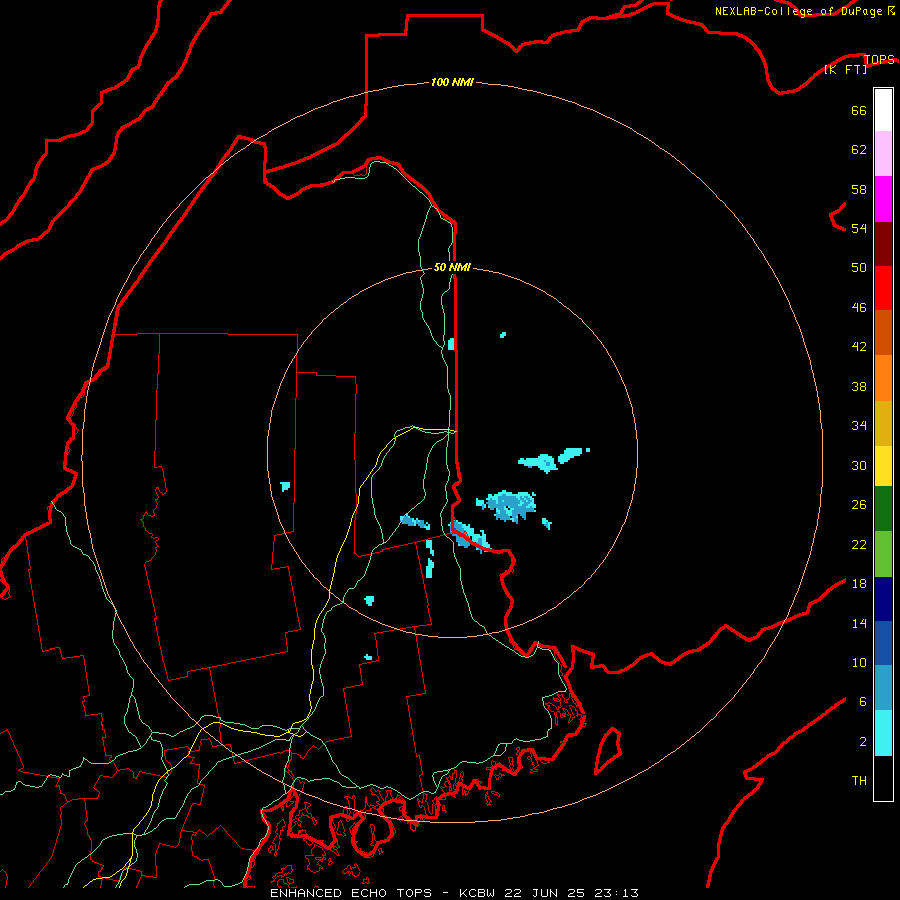Click the legend value 34
Screen dimensions: 900x900
point(859,426)
